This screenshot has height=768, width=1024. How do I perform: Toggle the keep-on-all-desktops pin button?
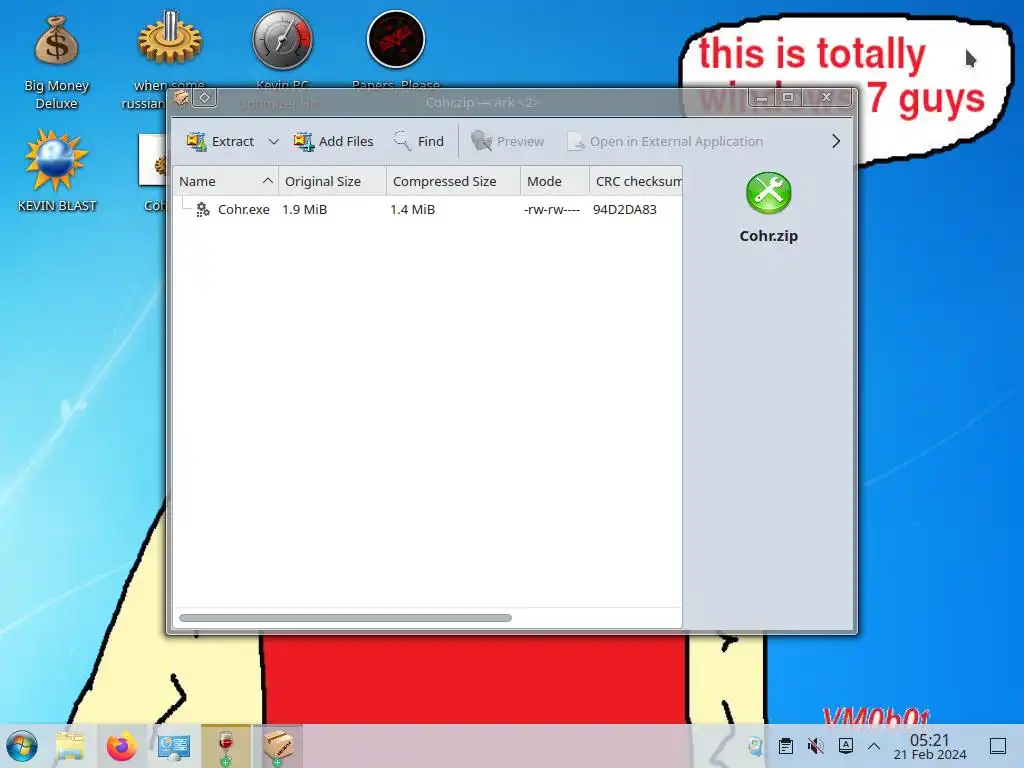point(204,98)
